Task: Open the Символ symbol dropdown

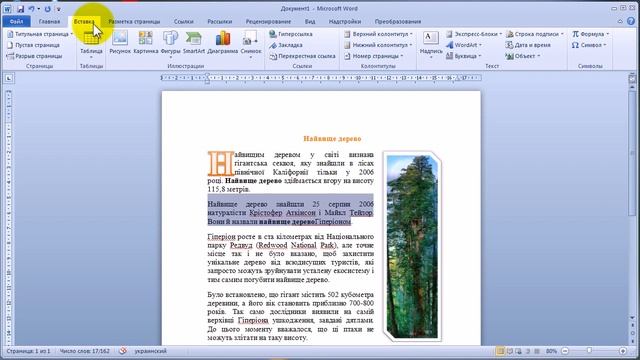Action: click(x=589, y=45)
